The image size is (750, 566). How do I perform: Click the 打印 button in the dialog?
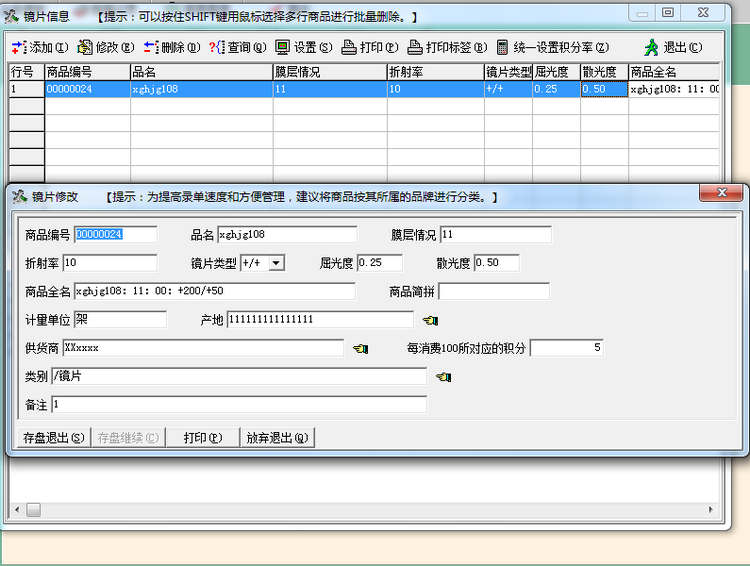point(203,438)
